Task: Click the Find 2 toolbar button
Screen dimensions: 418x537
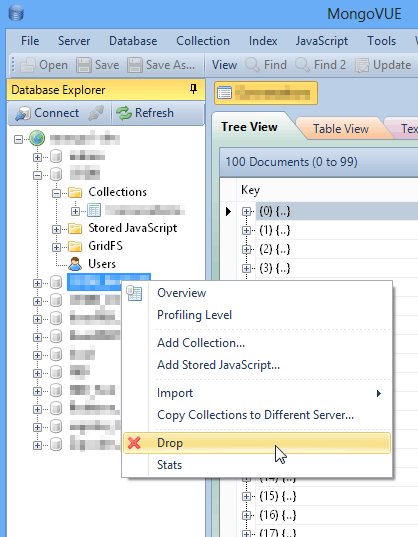Action: coord(320,65)
